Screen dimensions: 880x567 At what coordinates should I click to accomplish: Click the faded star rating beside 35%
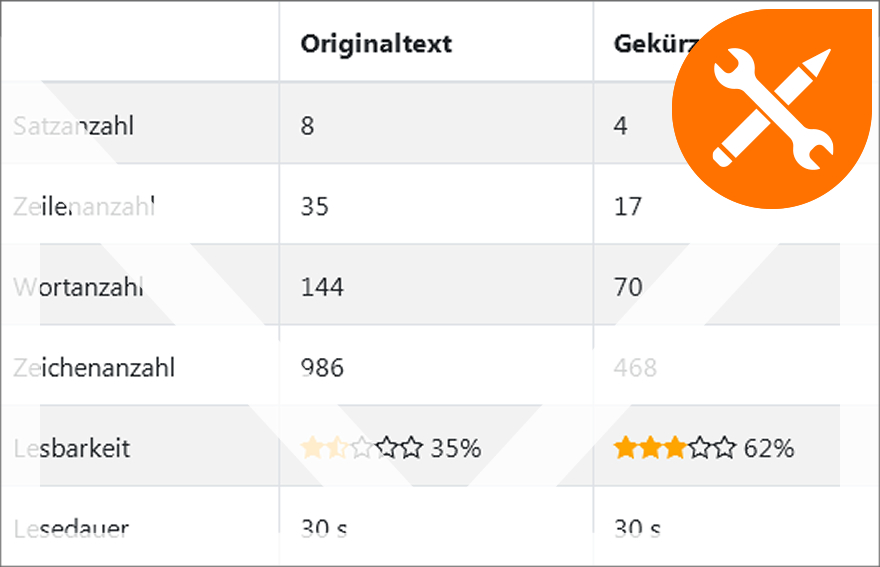[362, 448]
